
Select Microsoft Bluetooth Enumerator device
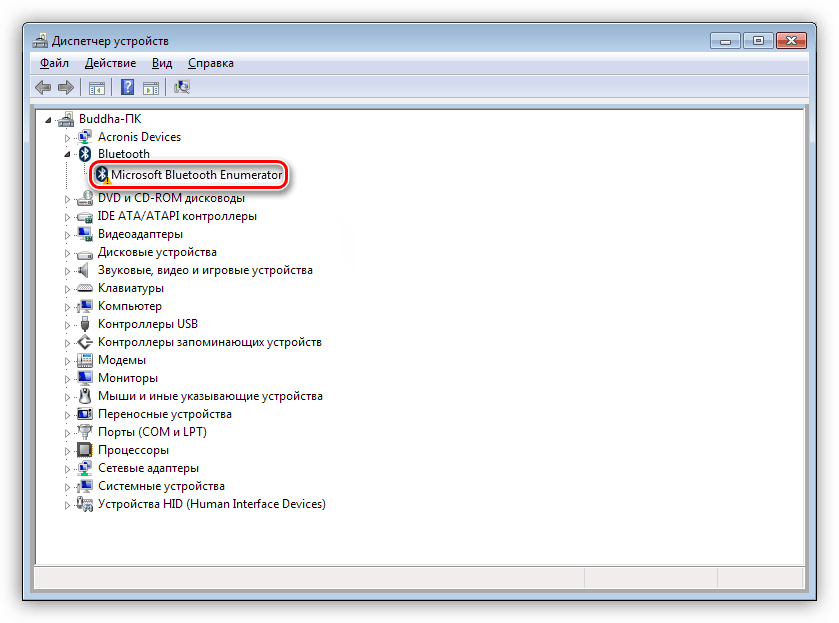tap(196, 175)
